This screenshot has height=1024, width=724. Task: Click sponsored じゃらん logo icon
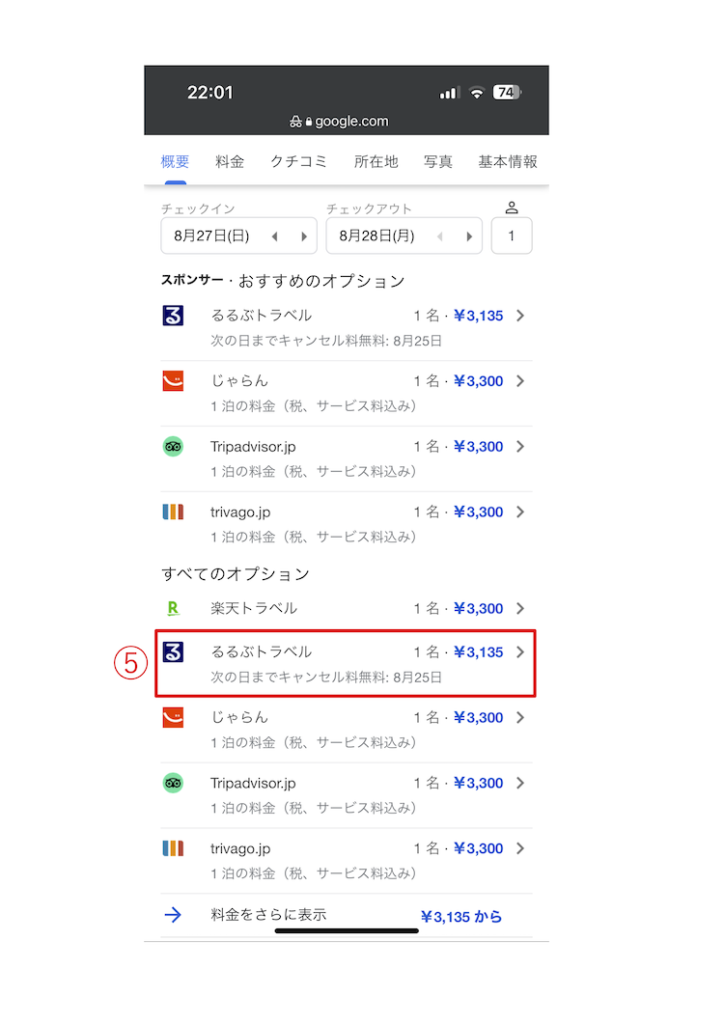(x=173, y=381)
